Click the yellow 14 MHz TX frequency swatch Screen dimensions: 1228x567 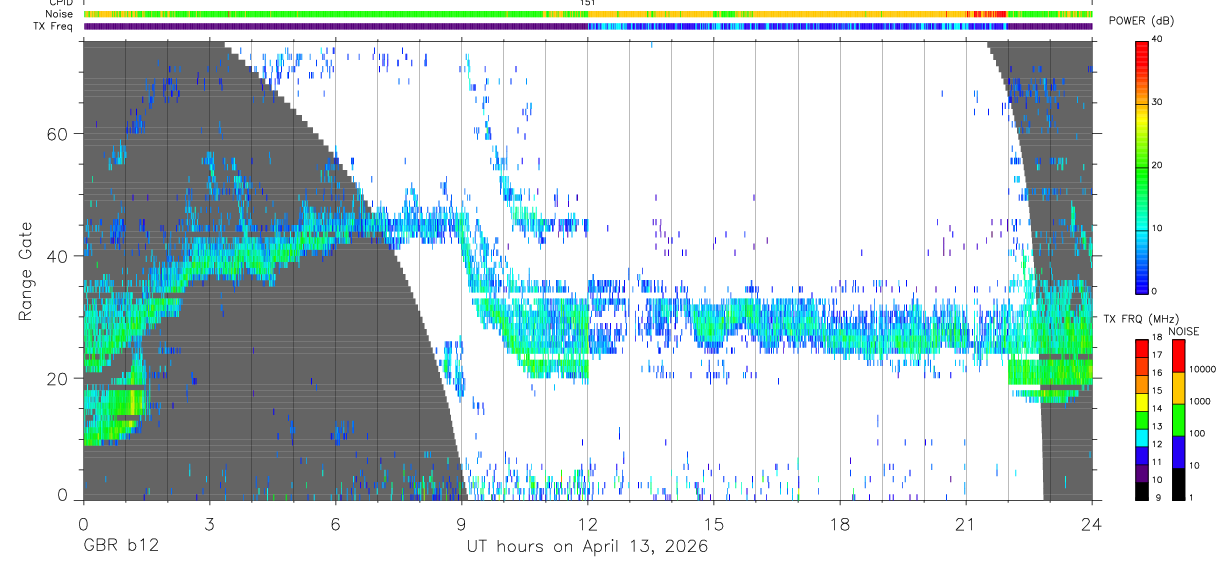coord(1141,401)
